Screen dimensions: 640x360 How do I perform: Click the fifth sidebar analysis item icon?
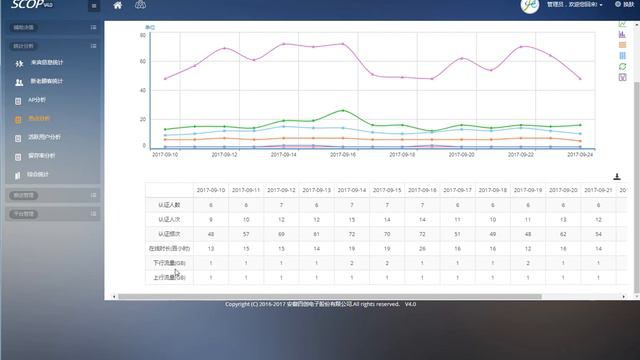click(18, 138)
